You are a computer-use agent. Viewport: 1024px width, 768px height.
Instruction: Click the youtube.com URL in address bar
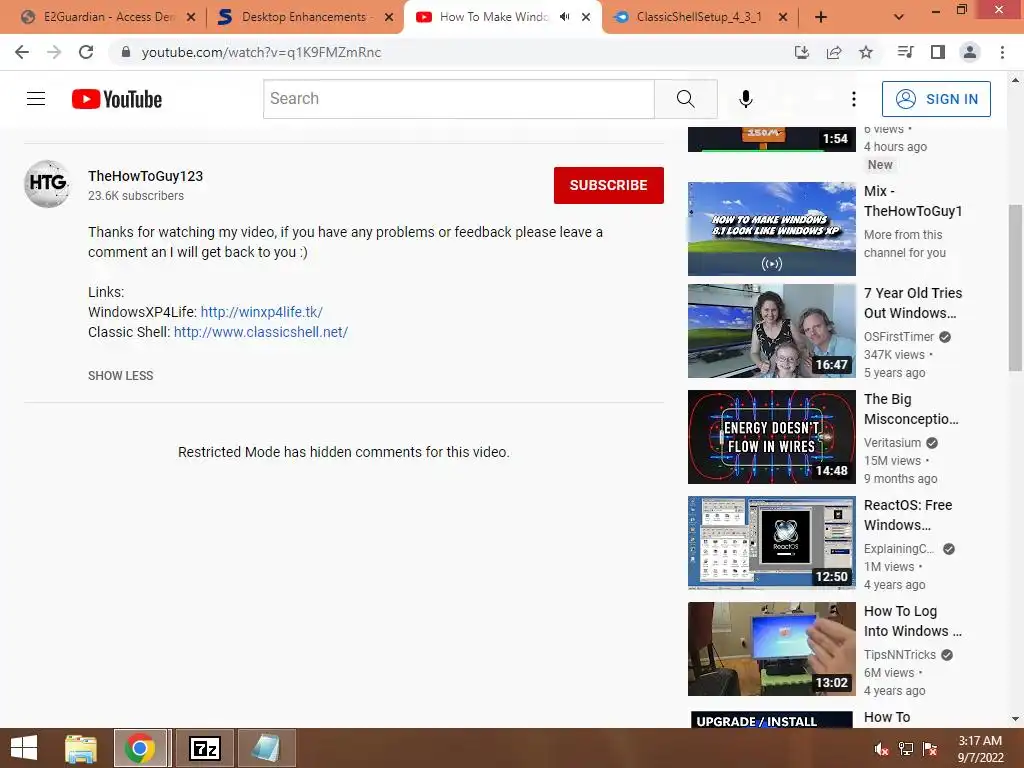tap(261, 52)
